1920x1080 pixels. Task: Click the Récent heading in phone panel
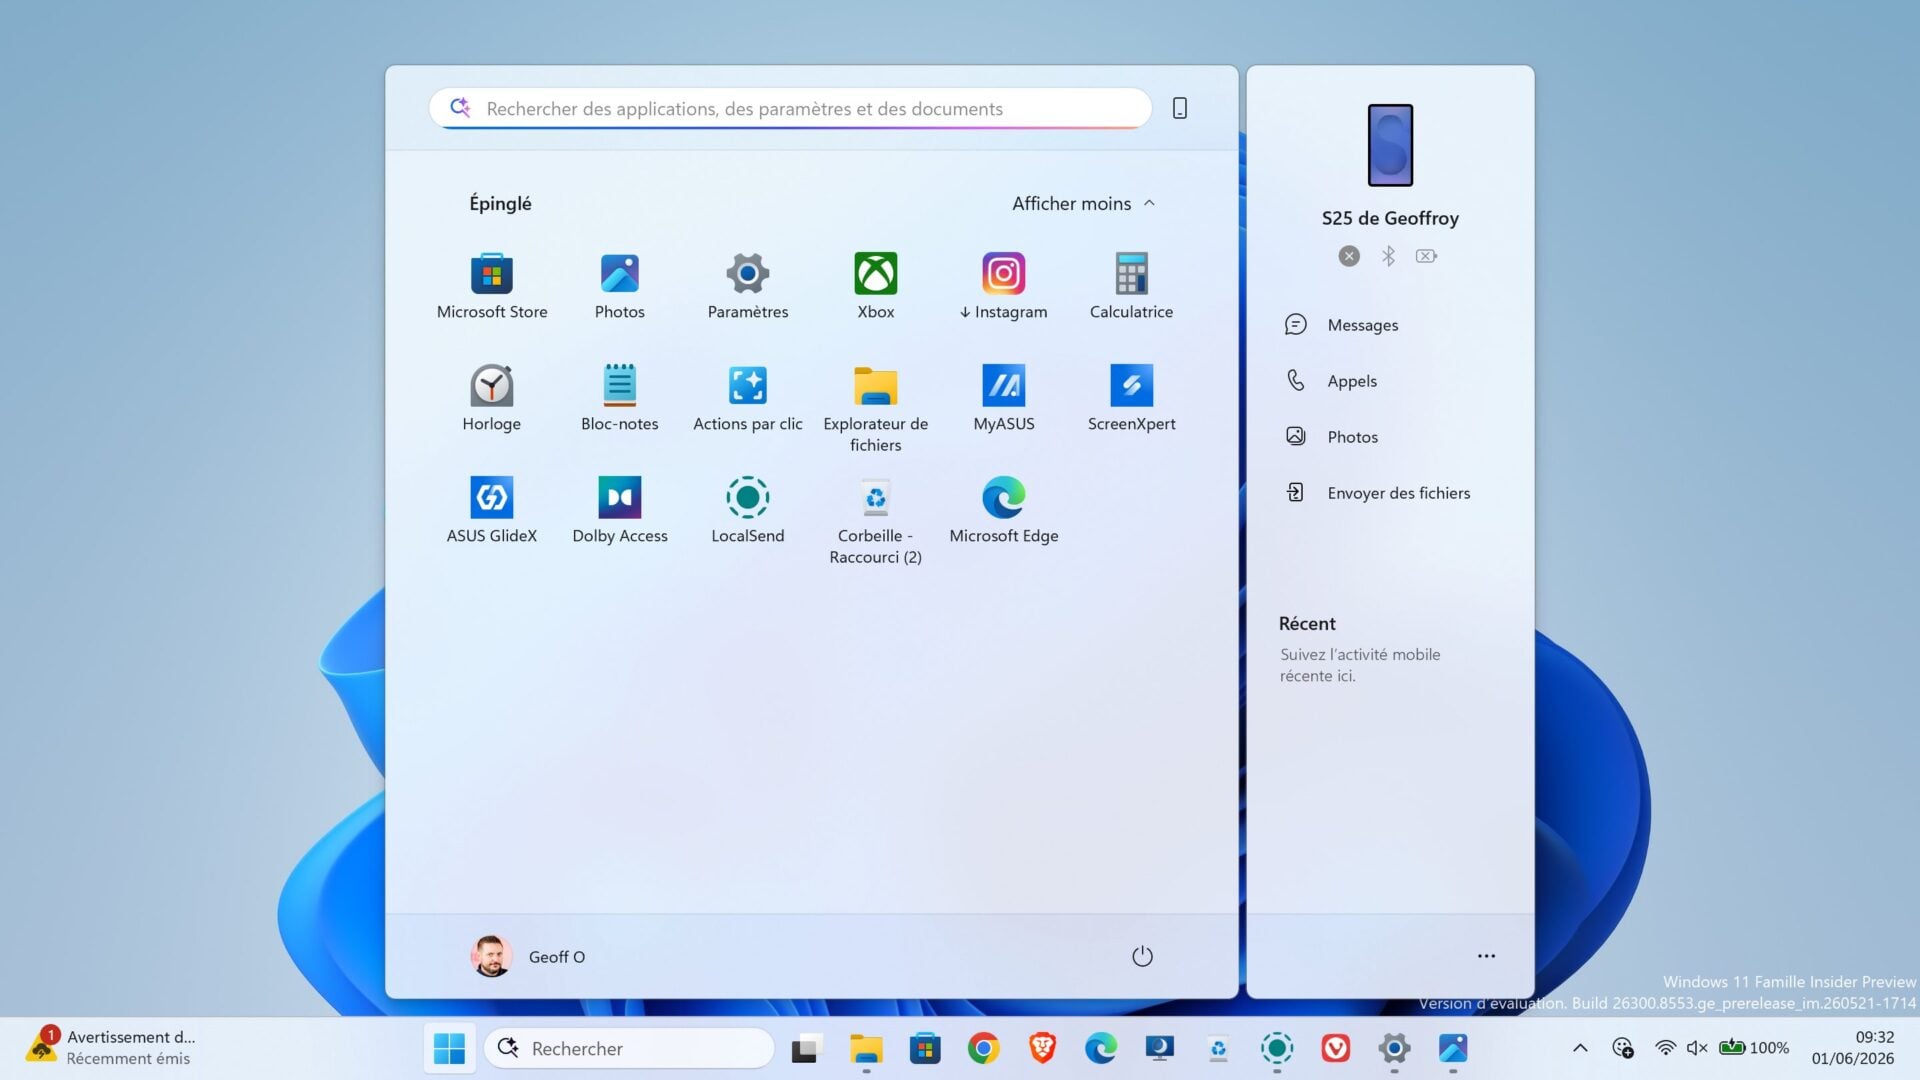pos(1307,623)
